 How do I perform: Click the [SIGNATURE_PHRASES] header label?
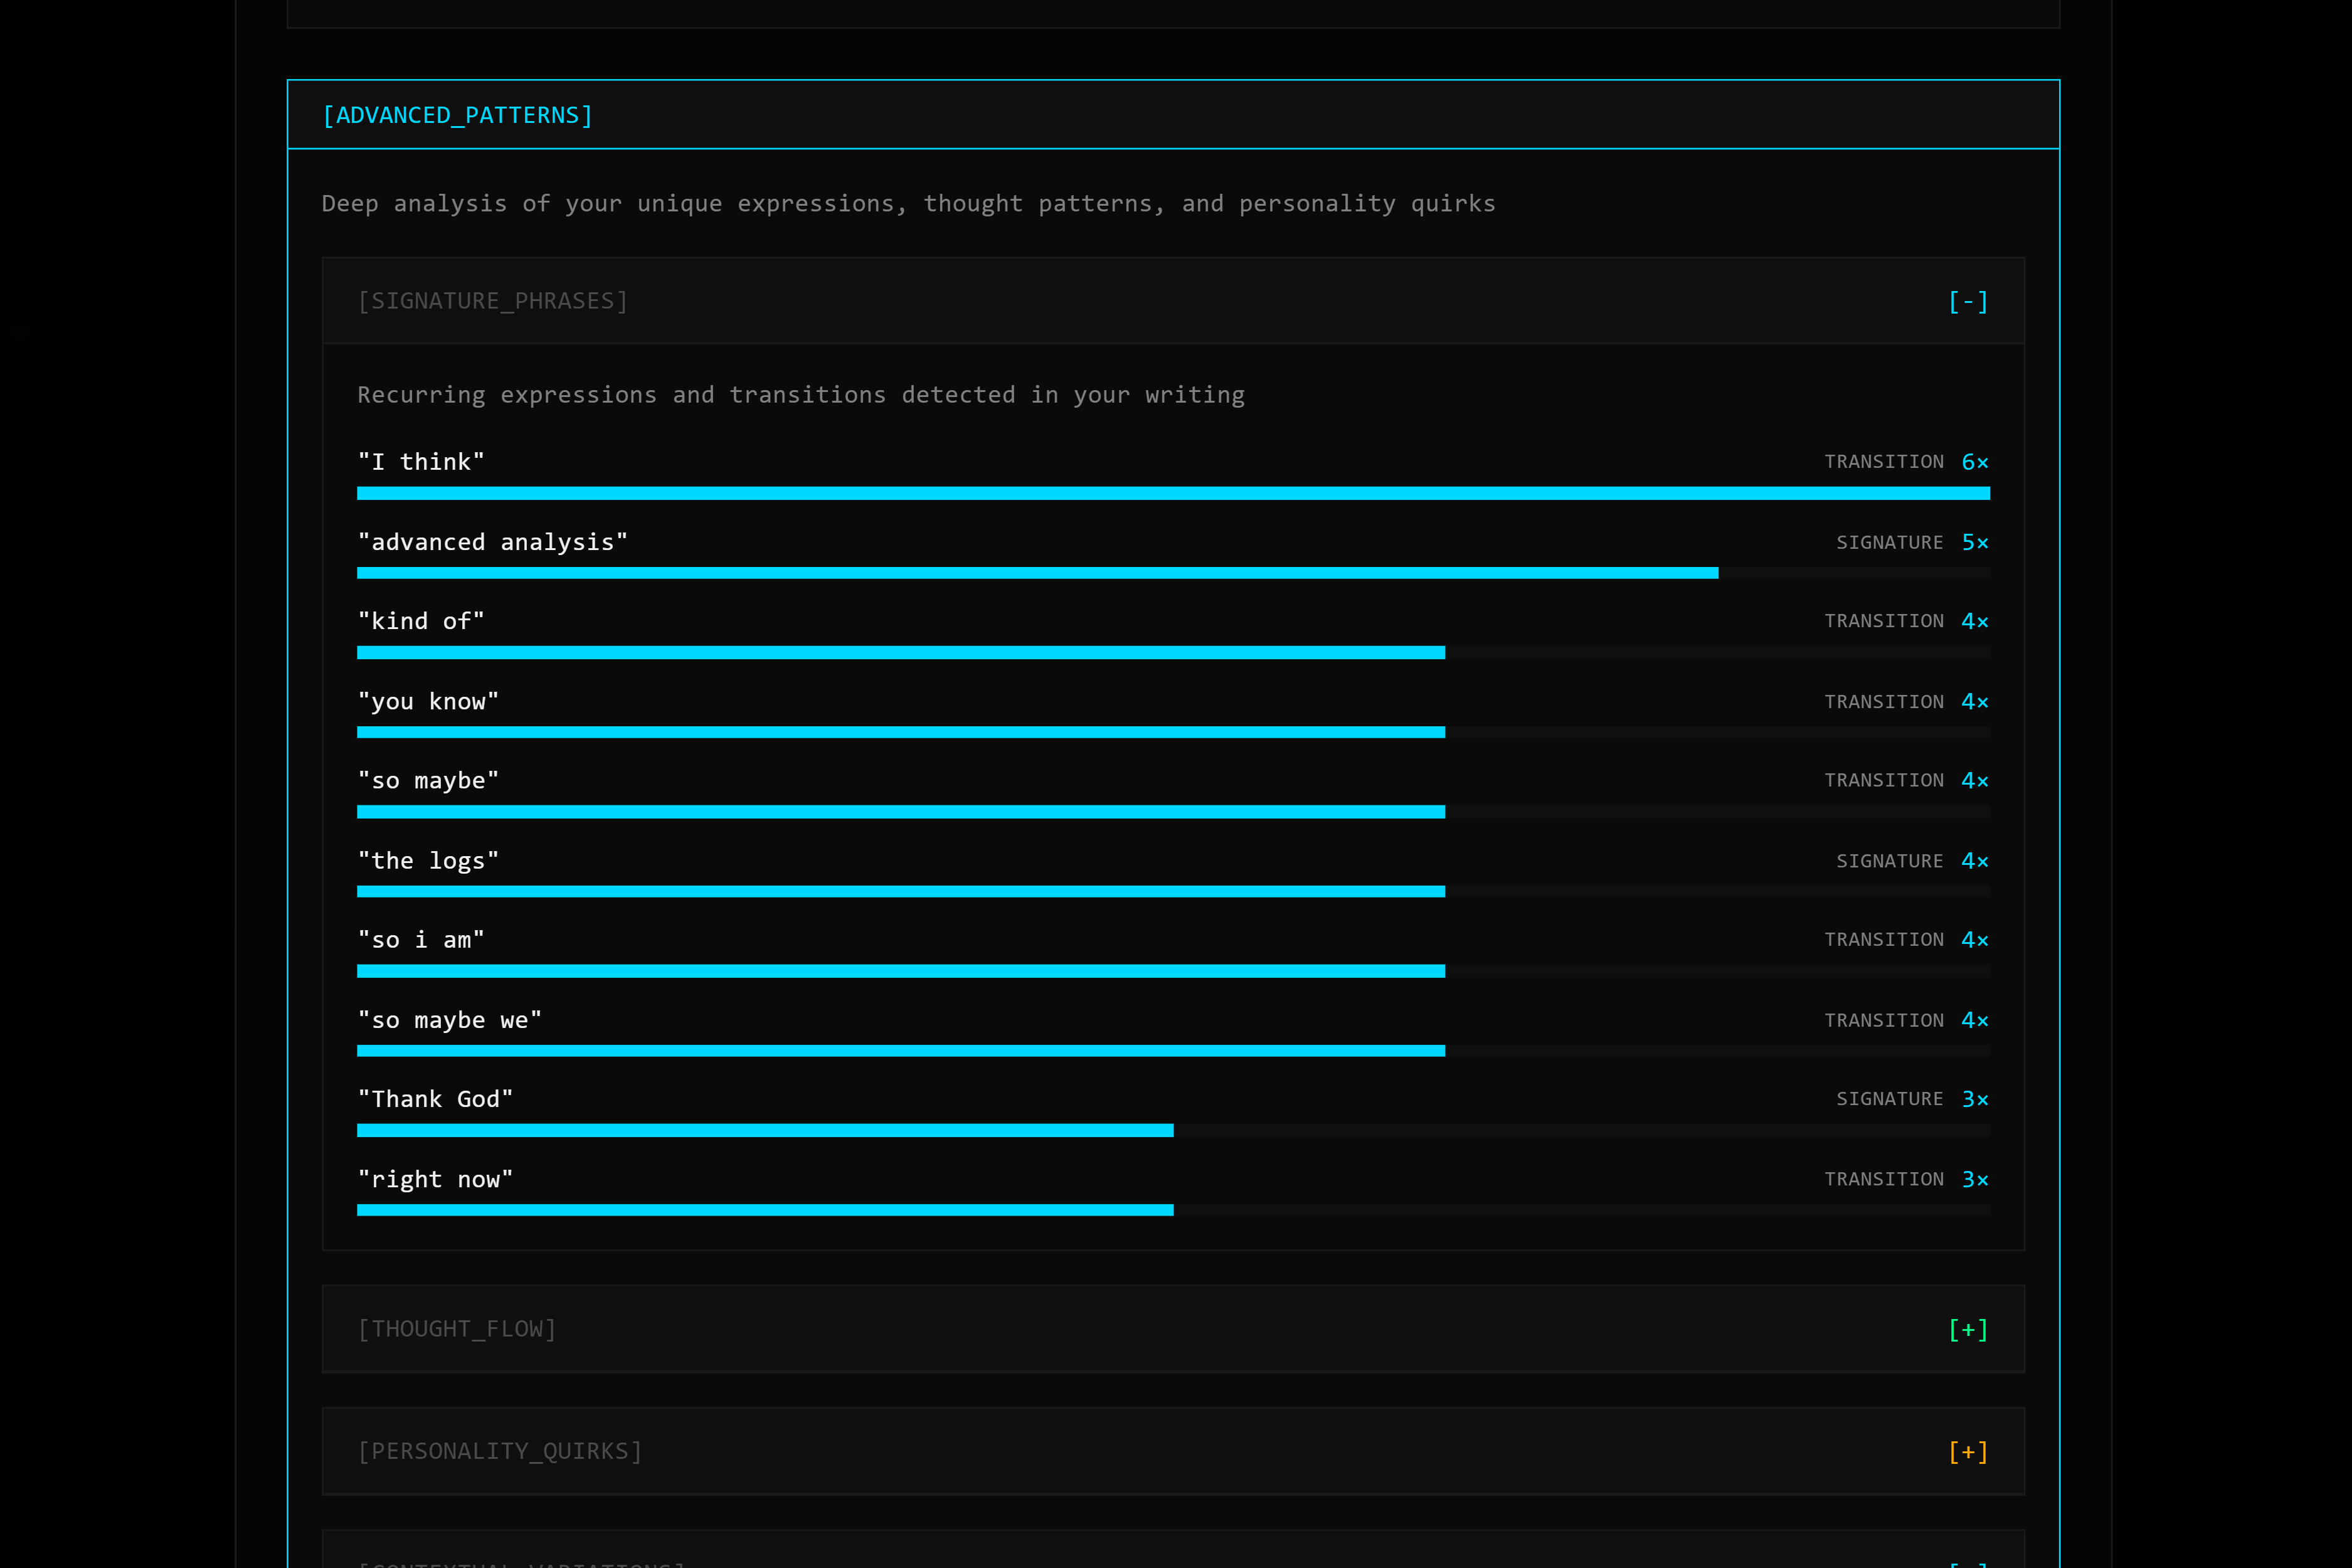click(x=493, y=301)
